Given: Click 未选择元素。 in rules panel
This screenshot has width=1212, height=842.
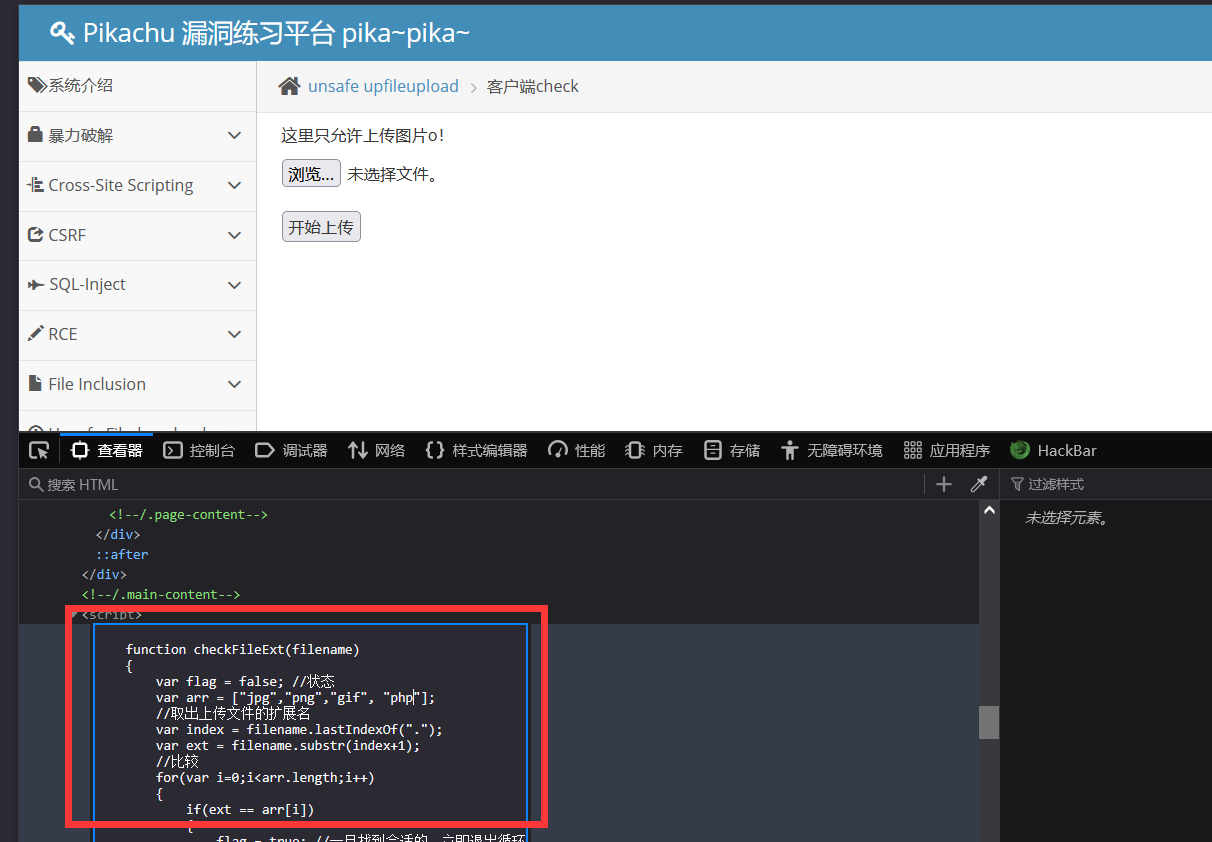Looking at the screenshot, I should tap(1068, 518).
